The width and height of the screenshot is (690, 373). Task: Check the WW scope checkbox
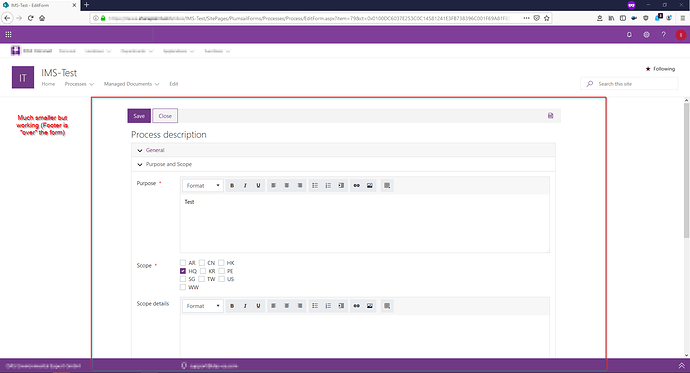click(183, 288)
